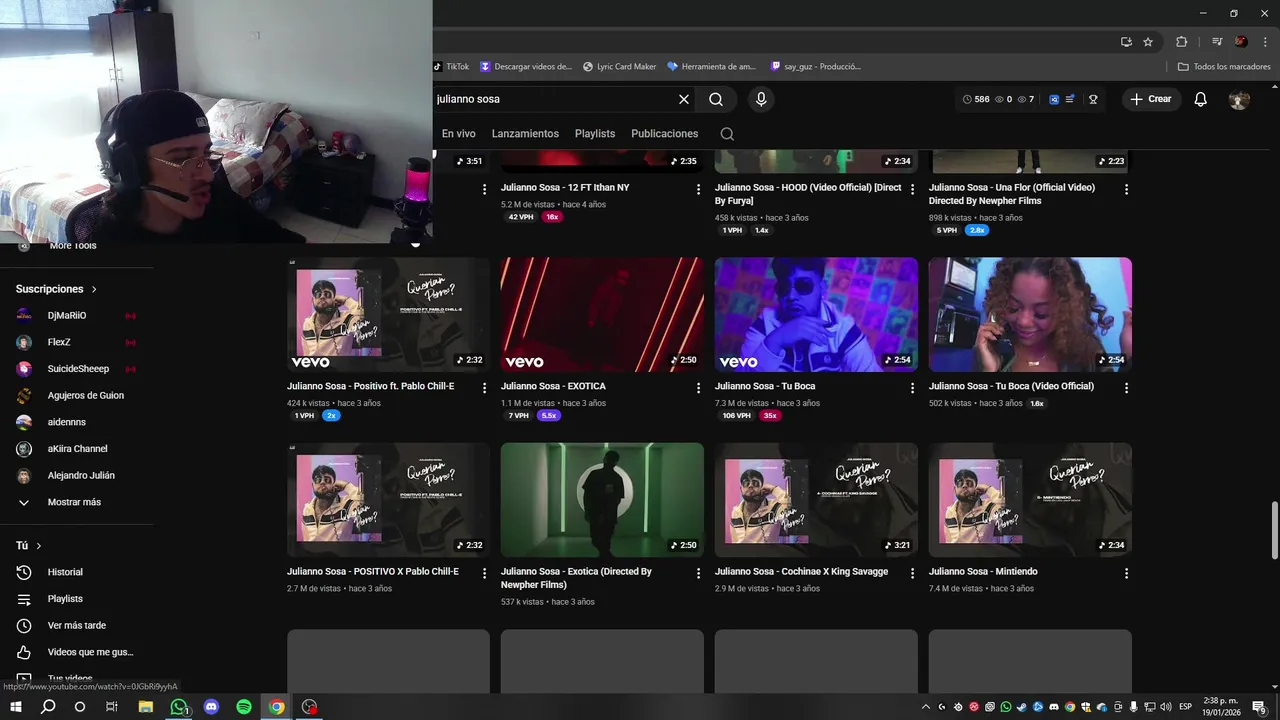This screenshot has height=720, width=1280.
Task: Click the install app icon in address bar
Action: point(1126,42)
